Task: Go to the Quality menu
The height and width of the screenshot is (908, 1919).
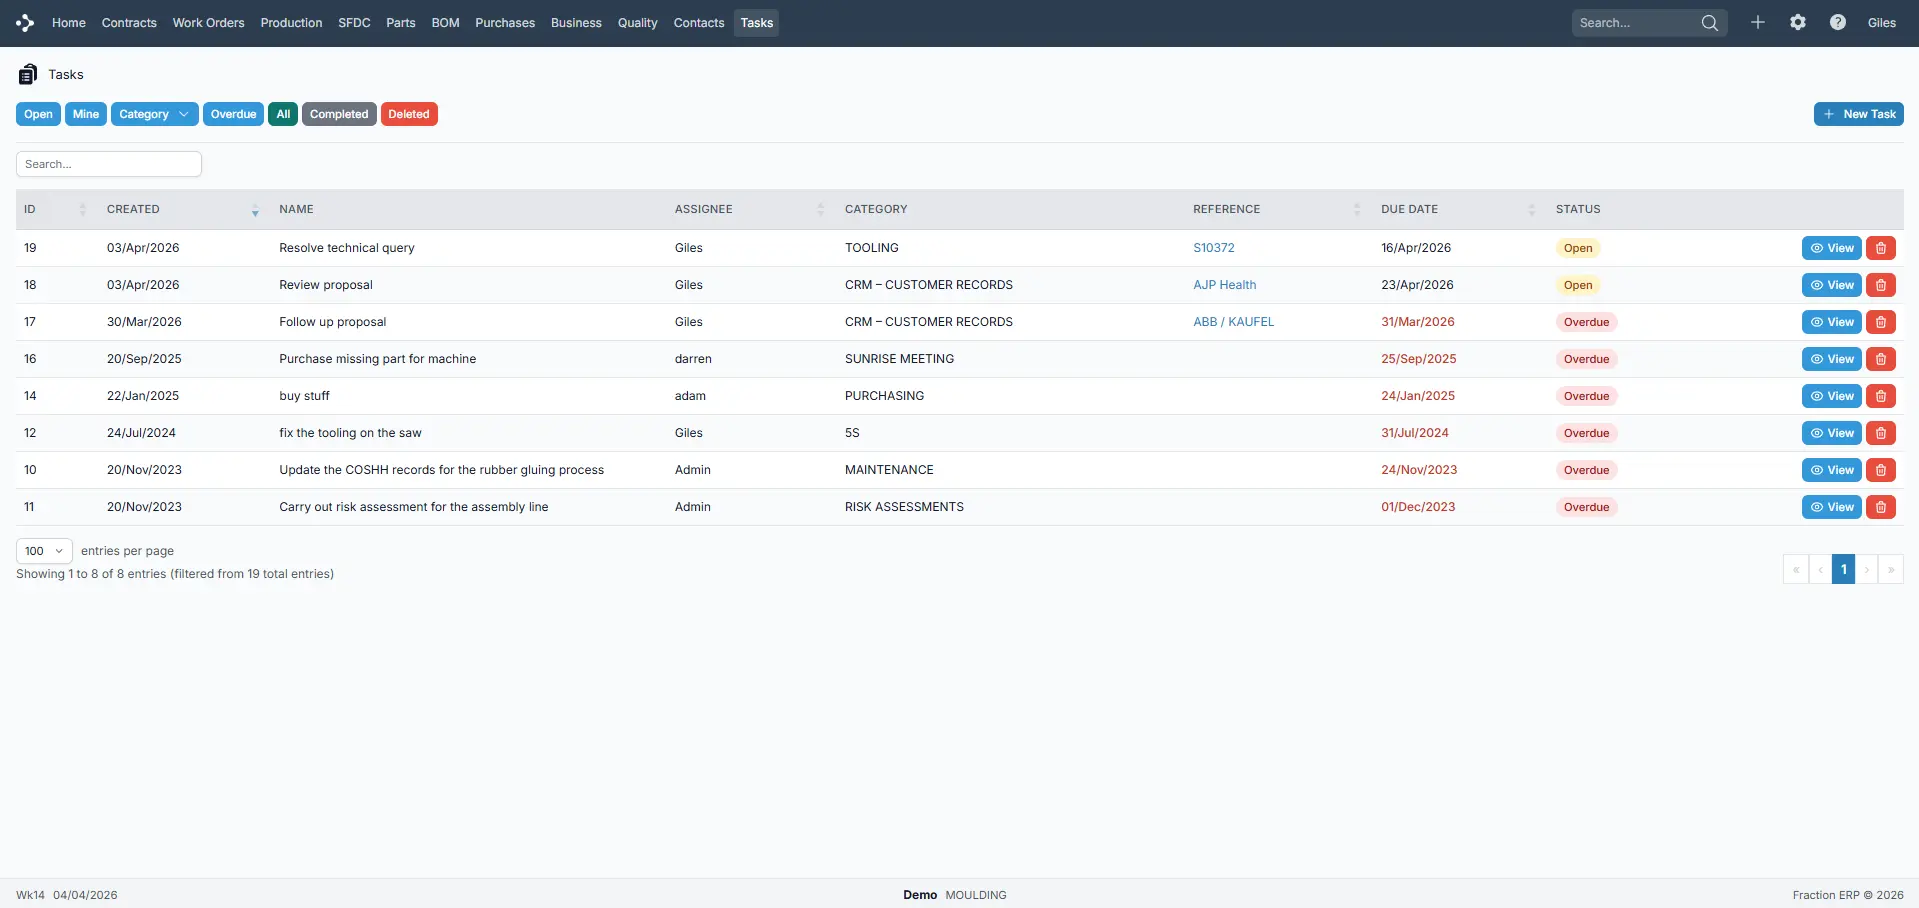Action: coord(637,23)
